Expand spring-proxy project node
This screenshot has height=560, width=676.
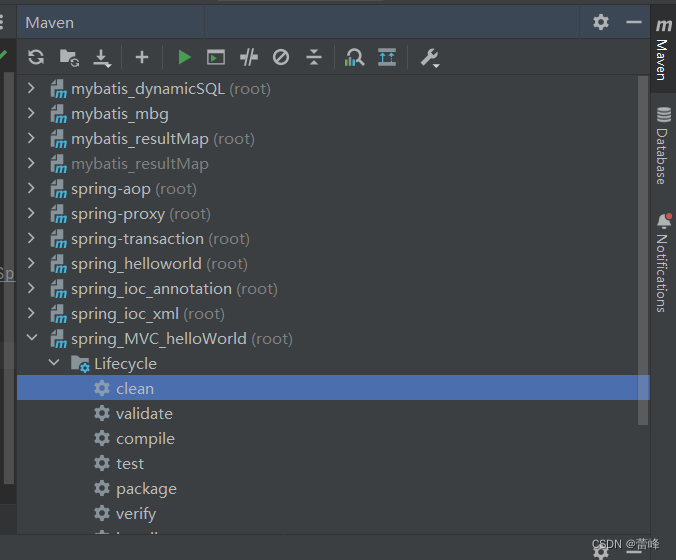31,213
